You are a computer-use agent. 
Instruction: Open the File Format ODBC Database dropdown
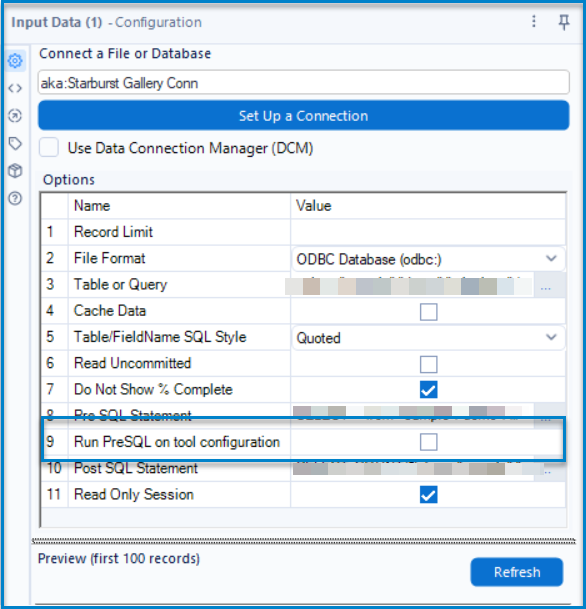tap(428, 259)
